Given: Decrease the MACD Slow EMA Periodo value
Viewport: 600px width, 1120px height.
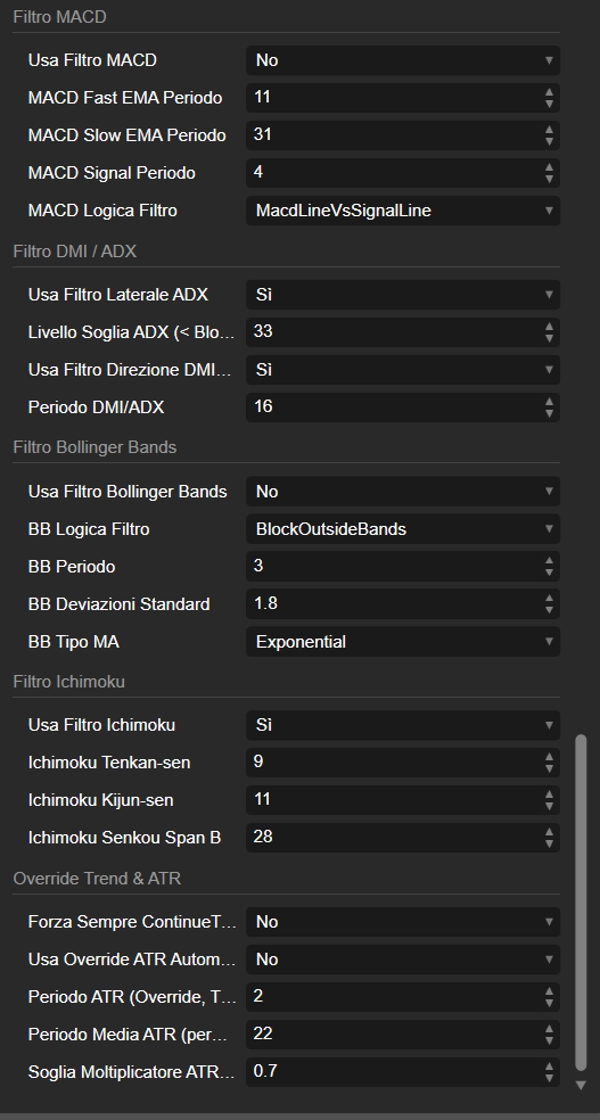Looking at the screenshot, I should click(549, 141).
